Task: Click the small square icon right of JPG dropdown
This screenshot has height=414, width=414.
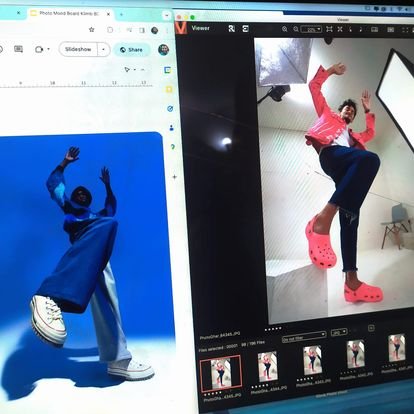Action: click(x=371, y=328)
